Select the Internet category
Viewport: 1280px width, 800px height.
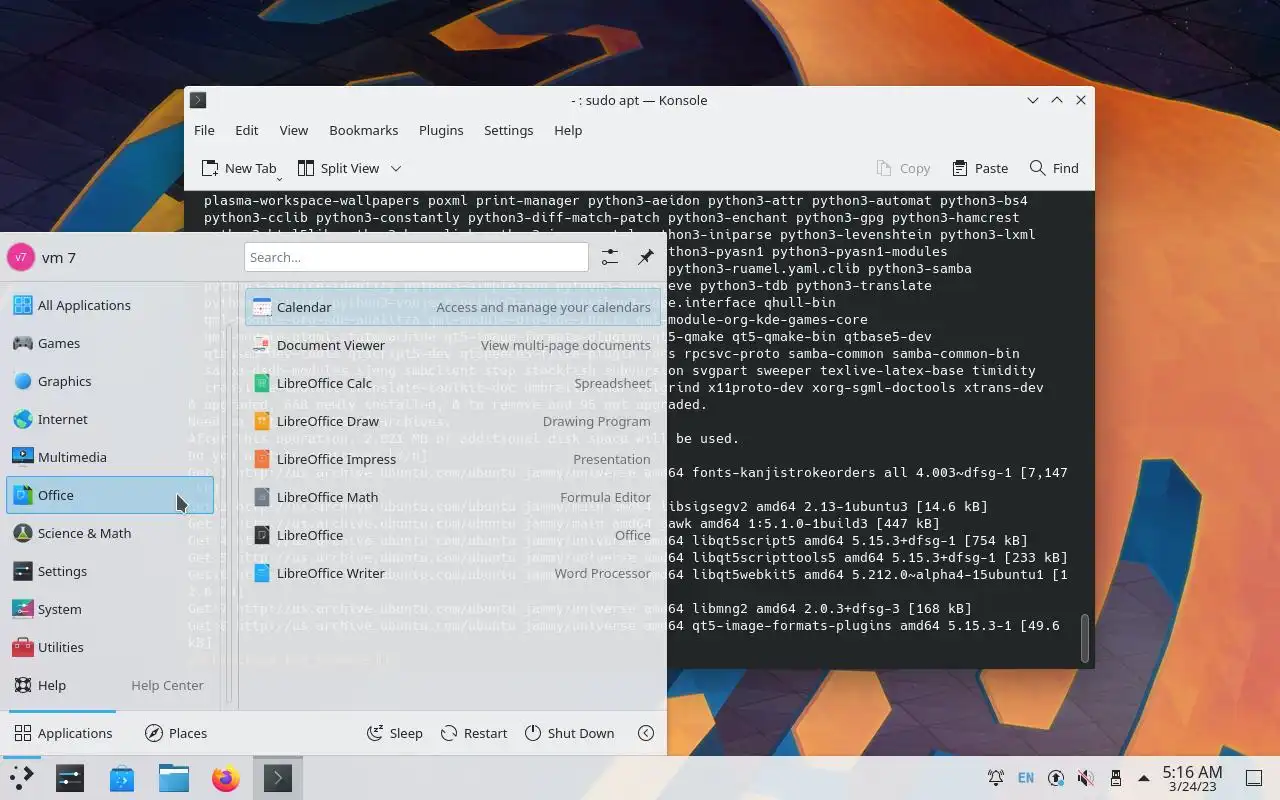[x=110, y=419]
